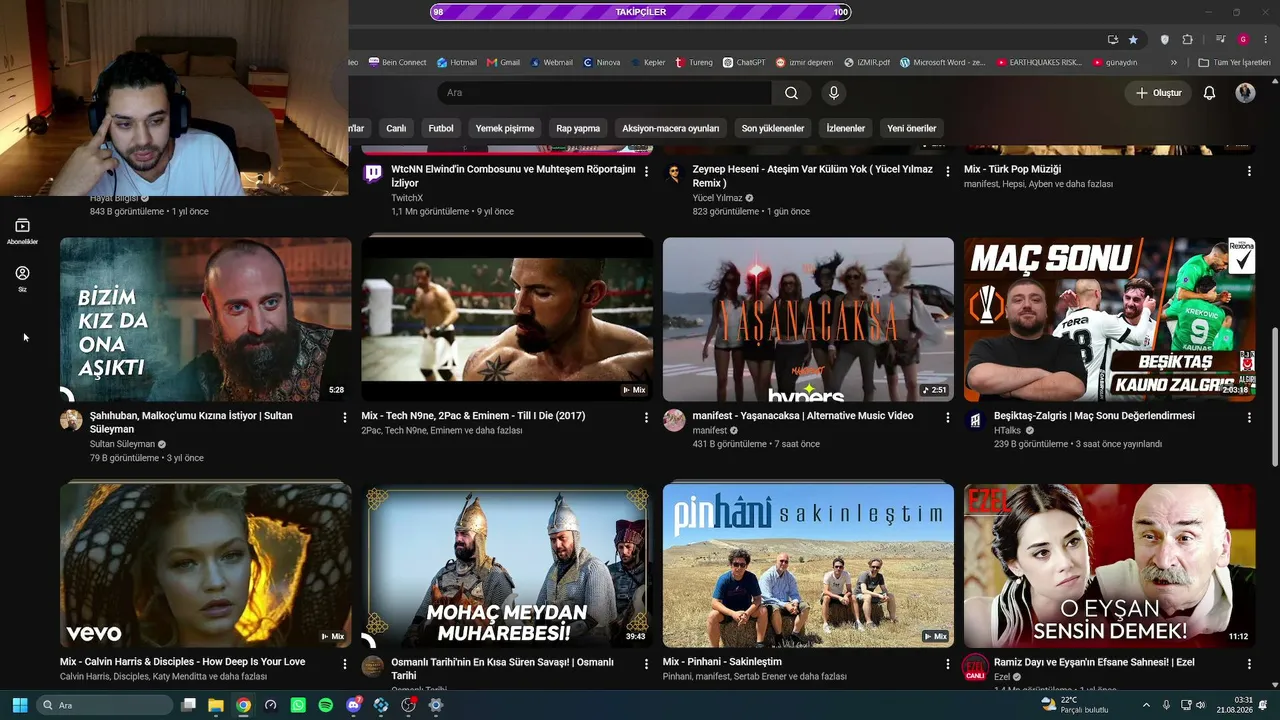The image size is (1280, 720).
Task: Bookmark this page with the star icon
Action: pos(1133,40)
